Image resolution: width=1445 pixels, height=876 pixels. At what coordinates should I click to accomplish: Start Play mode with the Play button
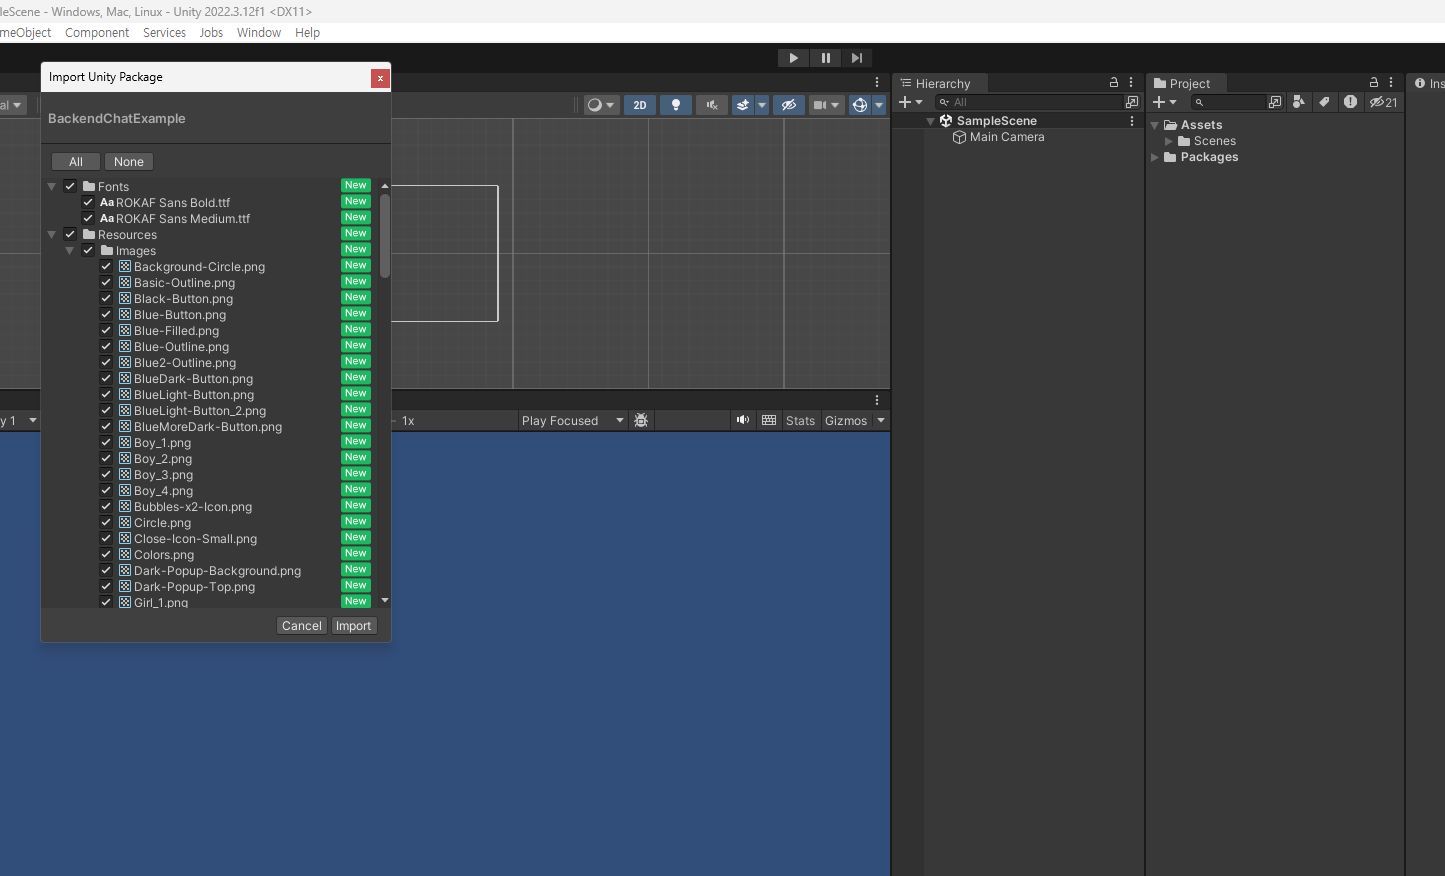[793, 58]
